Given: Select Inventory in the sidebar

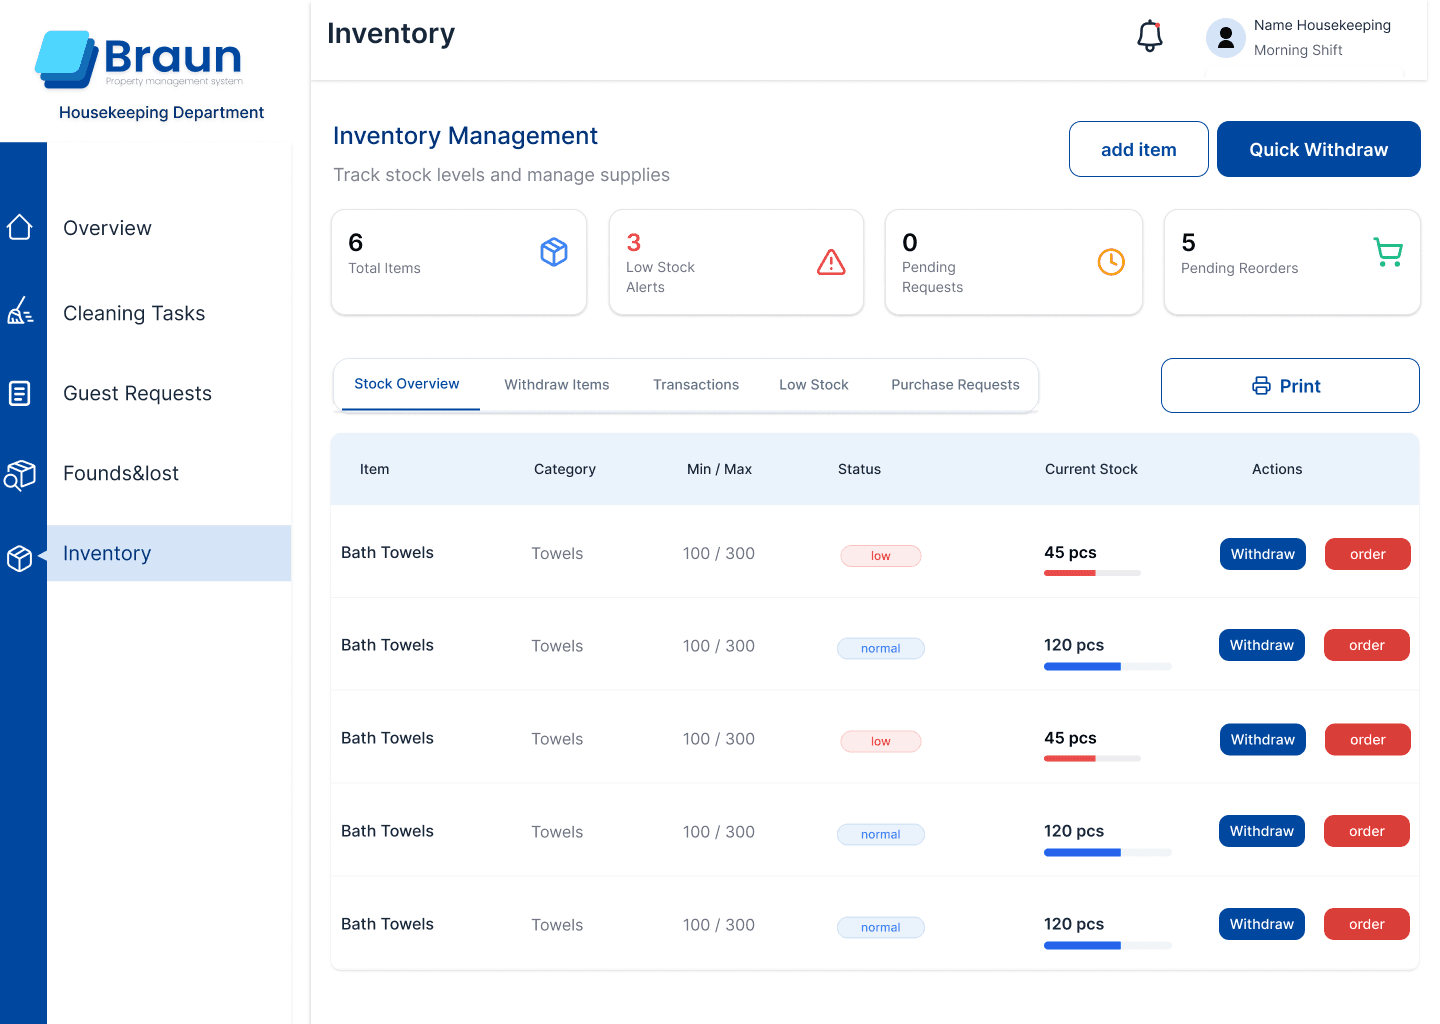Looking at the screenshot, I should tap(169, 553).
